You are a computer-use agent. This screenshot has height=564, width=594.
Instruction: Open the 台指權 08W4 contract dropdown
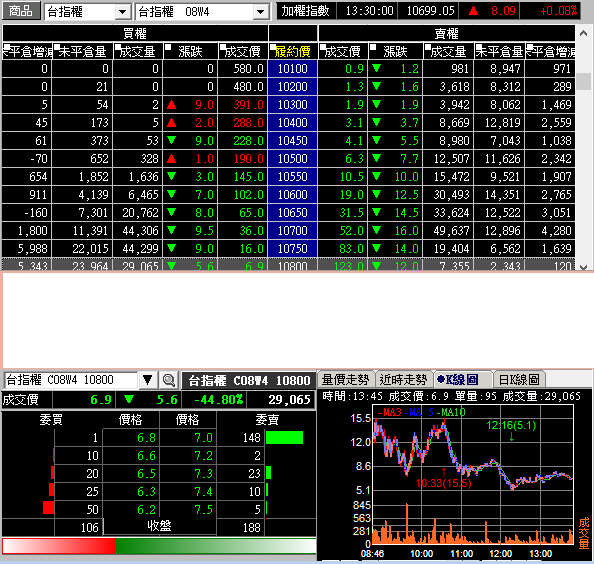260,12
